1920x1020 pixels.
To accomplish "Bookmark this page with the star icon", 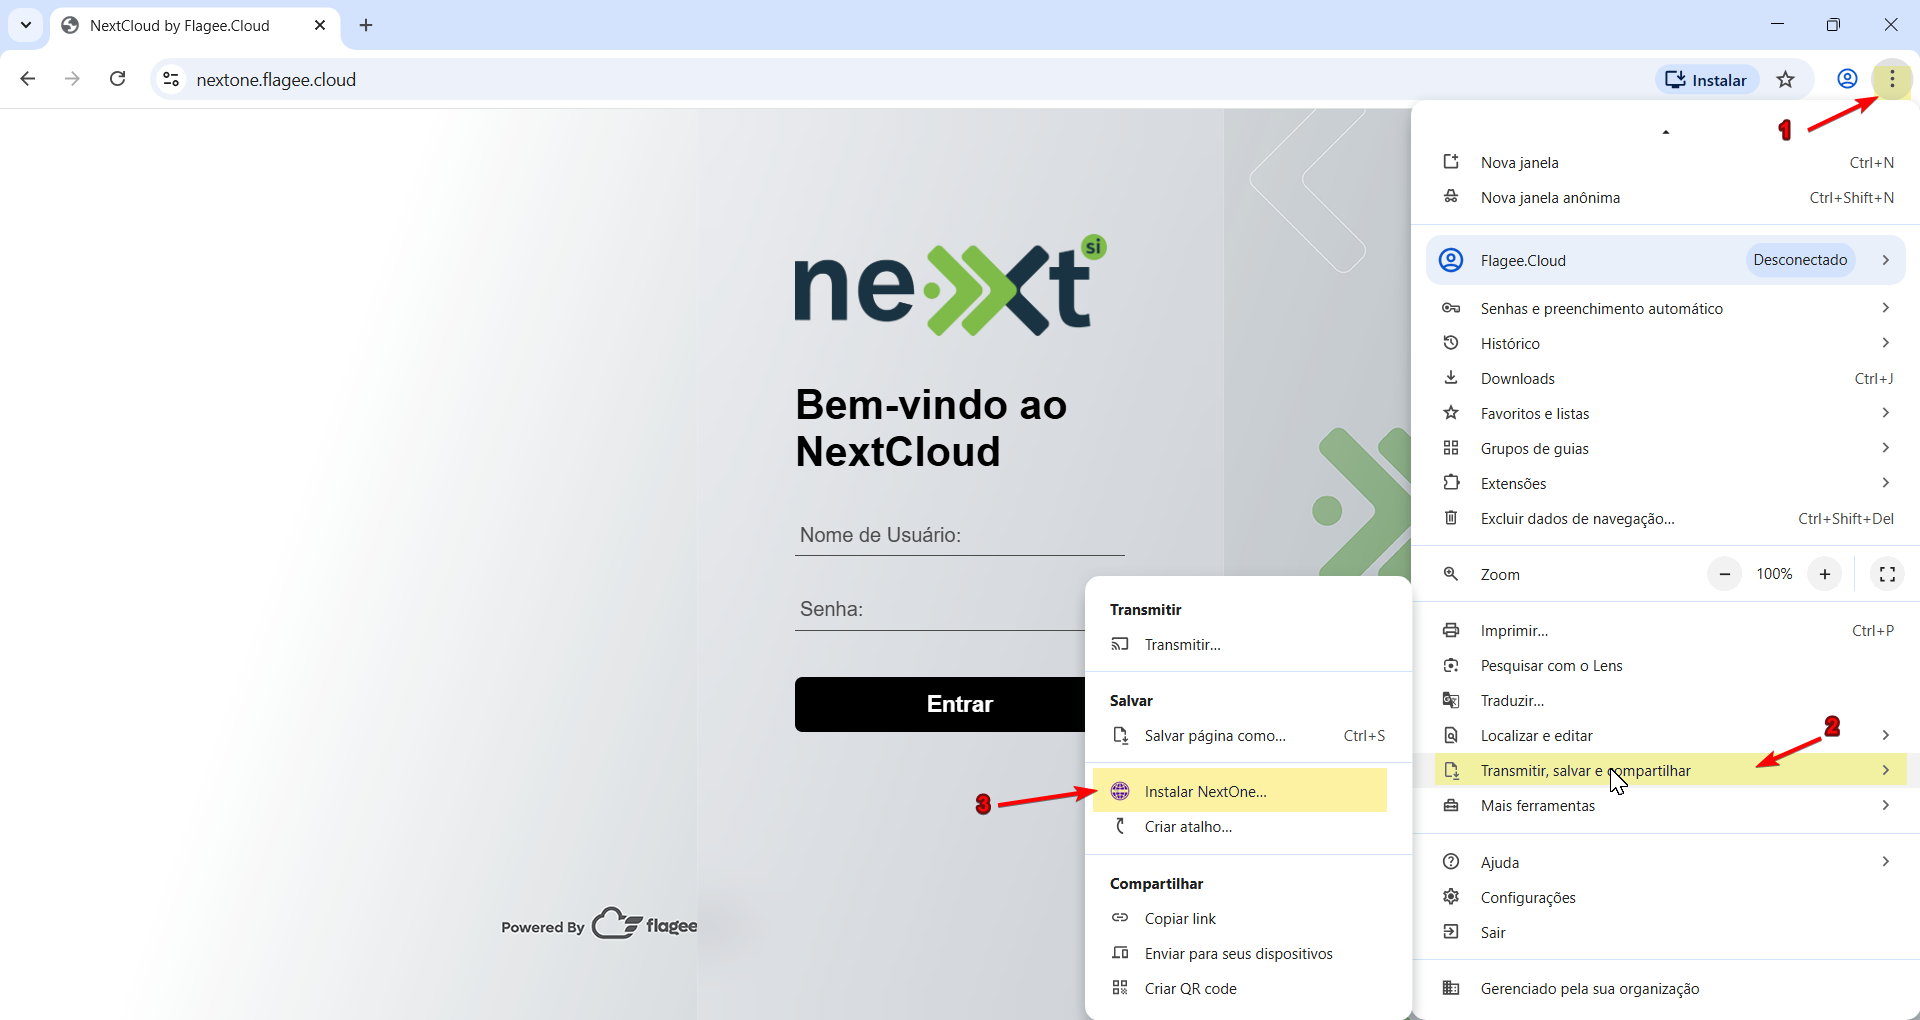I will (x=1786, y=80).
